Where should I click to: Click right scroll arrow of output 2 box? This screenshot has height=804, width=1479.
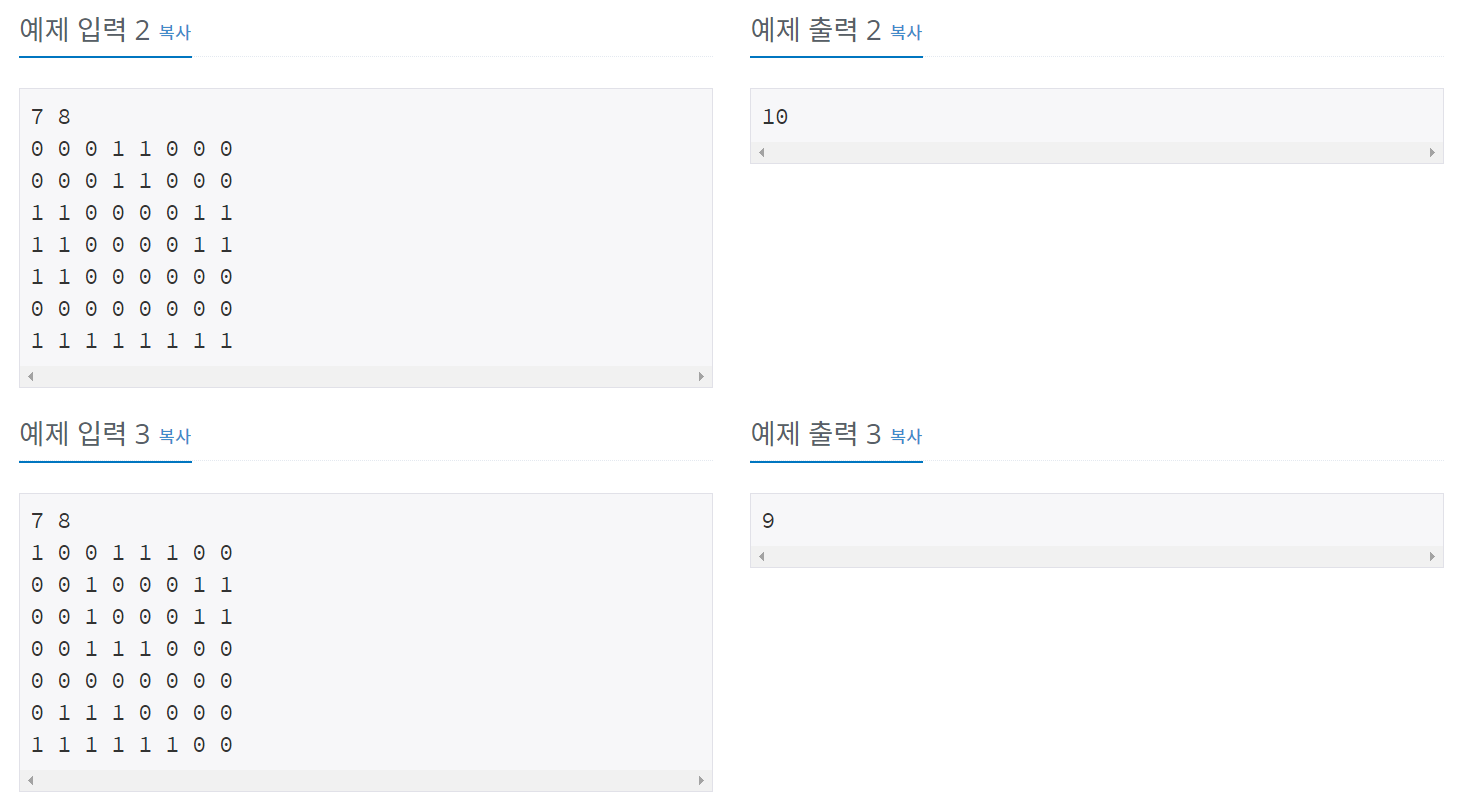1433,153
